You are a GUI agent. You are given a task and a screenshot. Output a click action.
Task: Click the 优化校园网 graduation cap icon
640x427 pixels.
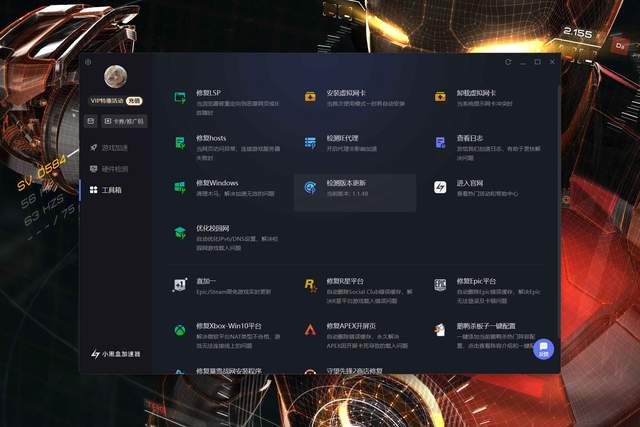pyautogui.click(x=181, y=232)
